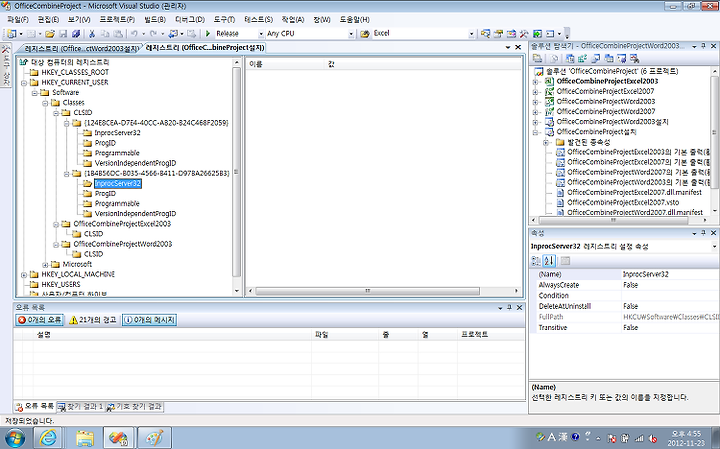Select HKEY_CLASSES_ROOT registry node

pos(75,73)
